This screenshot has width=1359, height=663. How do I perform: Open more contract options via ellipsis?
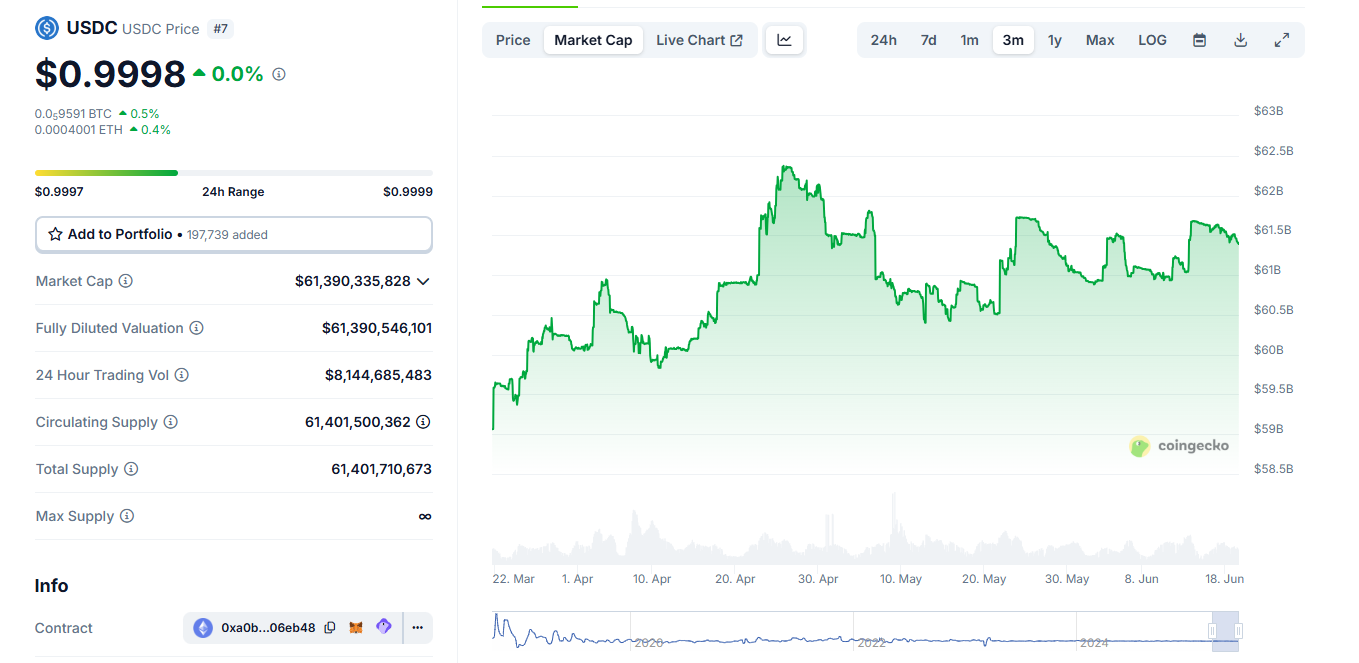pos(417,627)
